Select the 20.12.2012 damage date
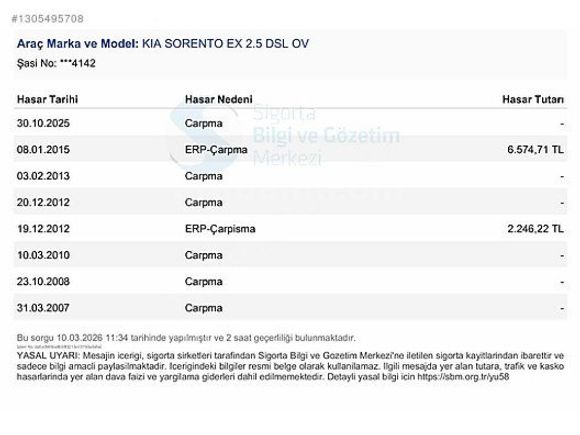580x435 pixels. point(43,202)
